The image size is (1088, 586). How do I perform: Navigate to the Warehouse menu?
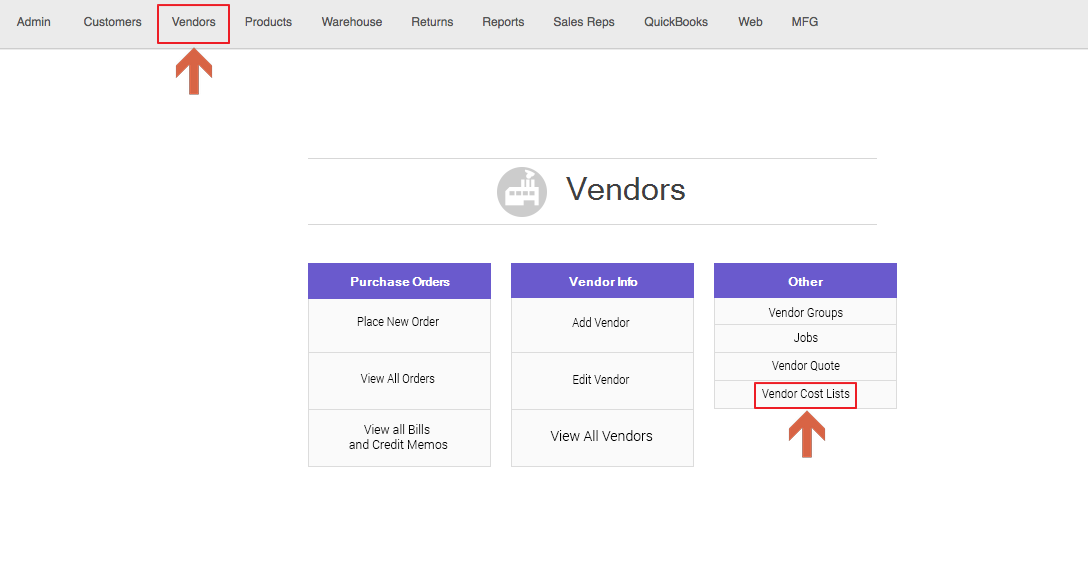[352, 22]
